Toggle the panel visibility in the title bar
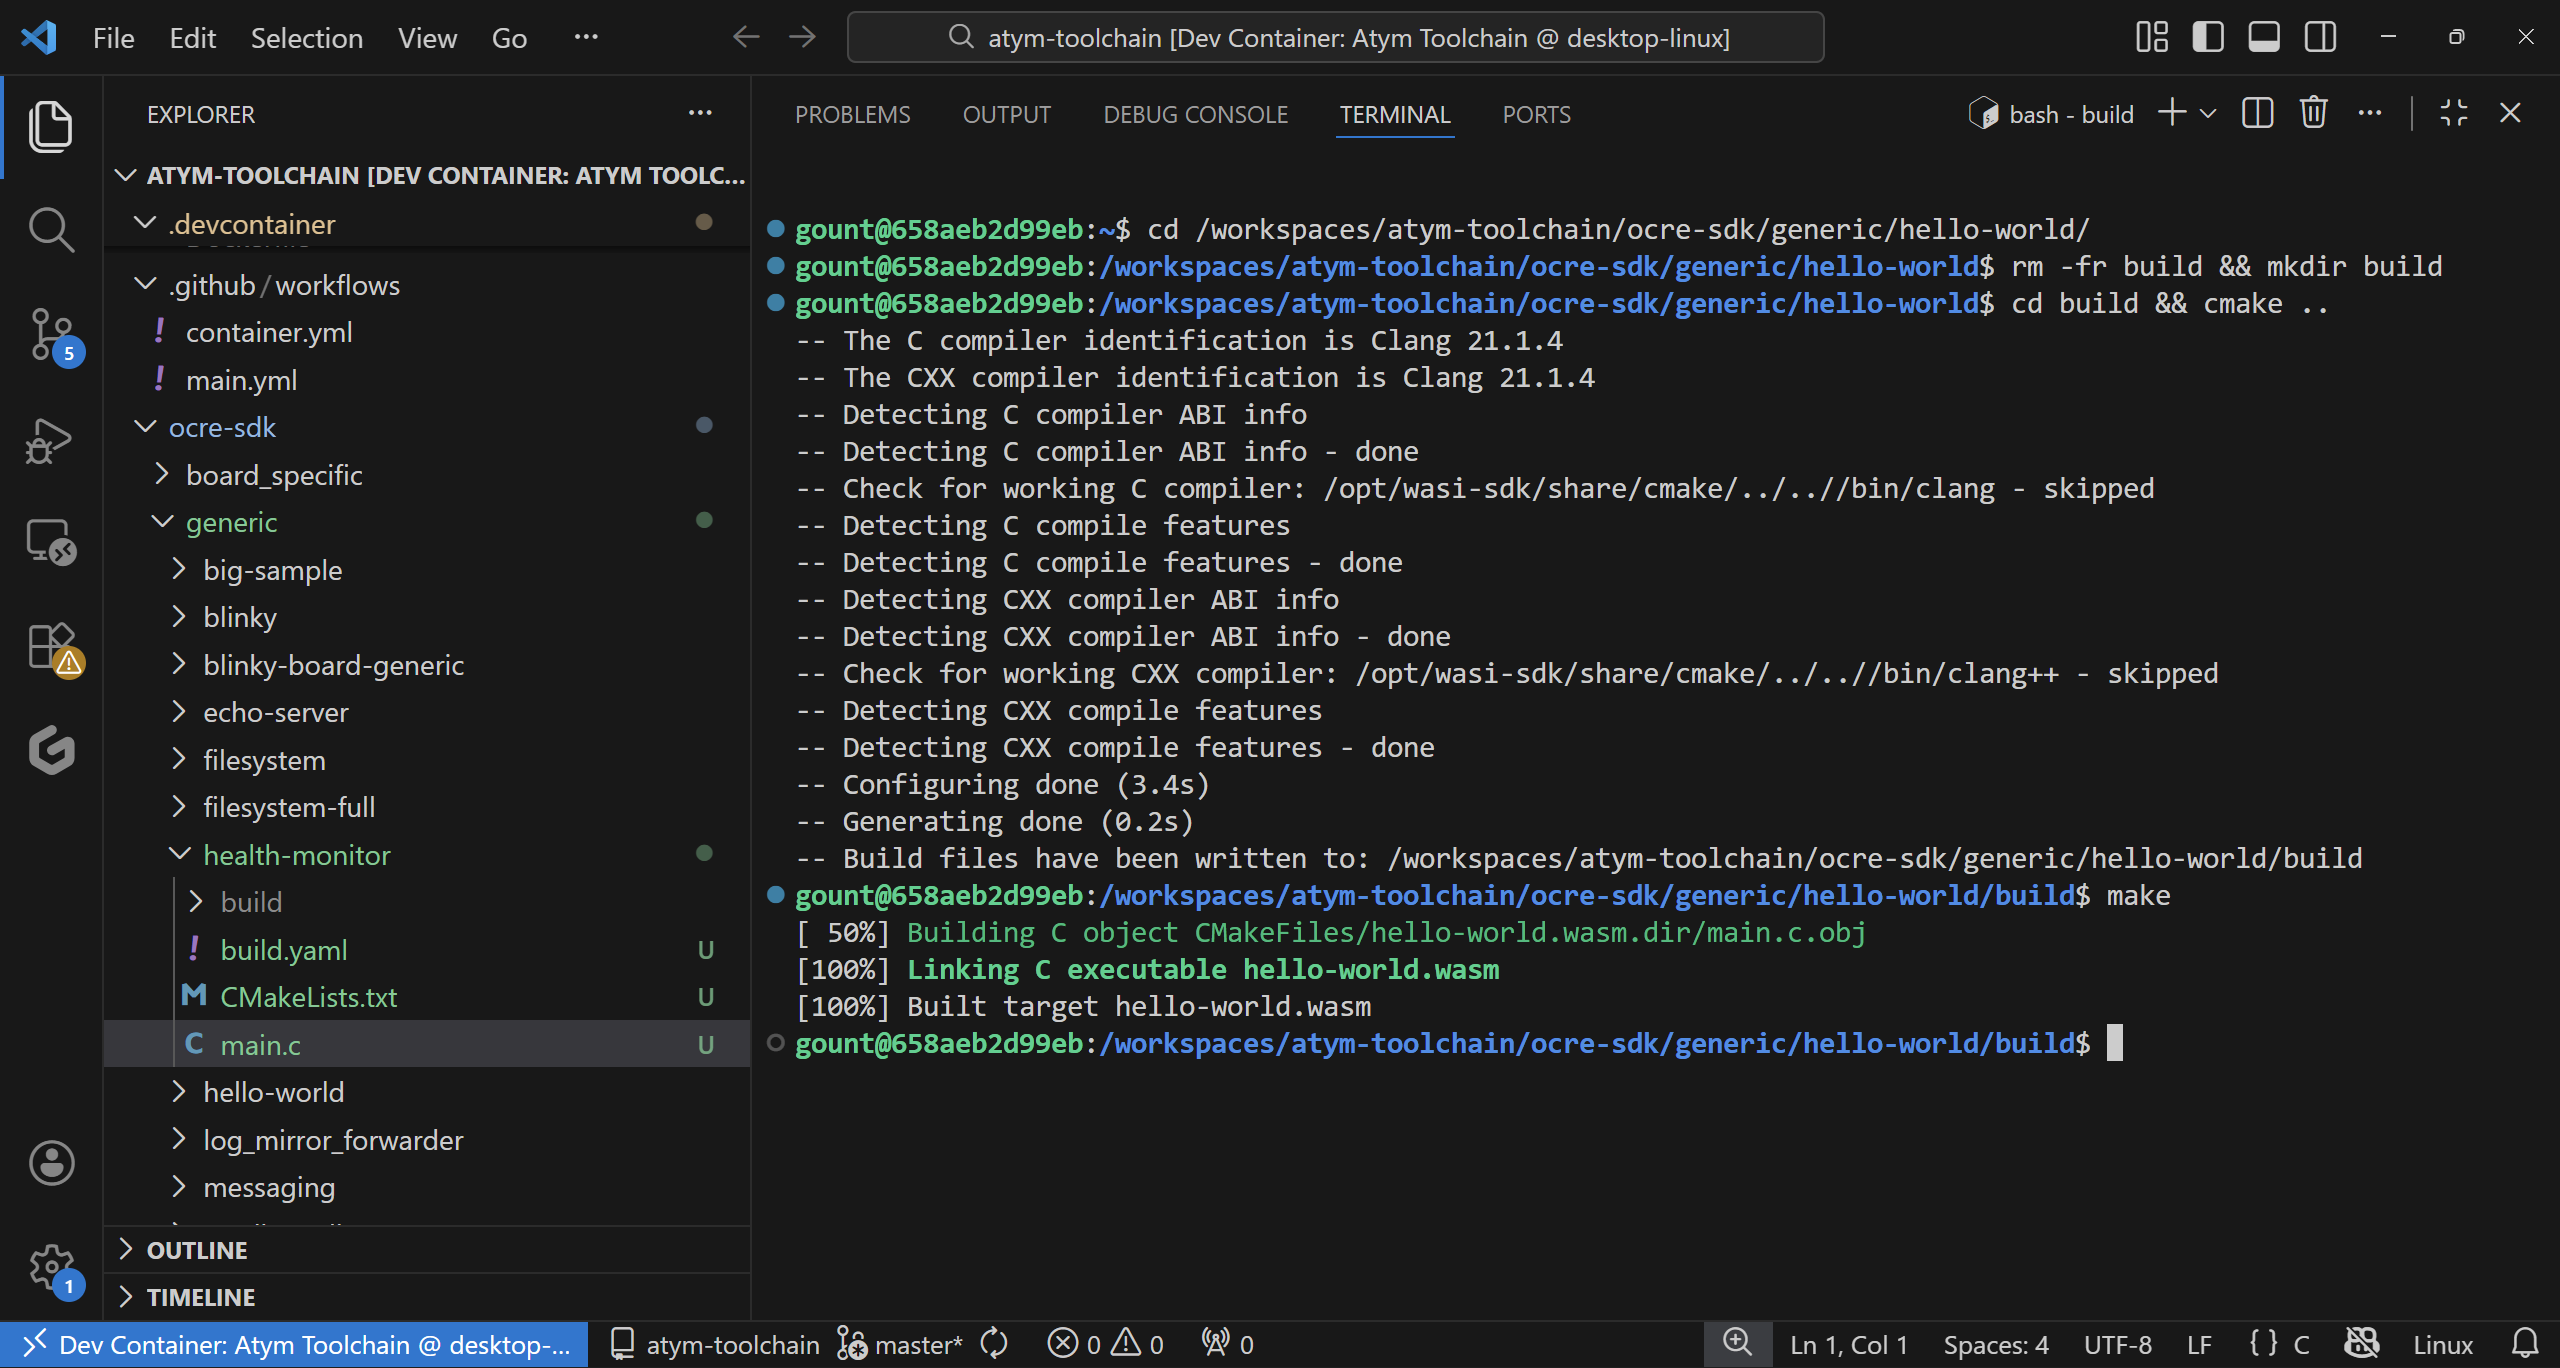 coord(2263,37)
